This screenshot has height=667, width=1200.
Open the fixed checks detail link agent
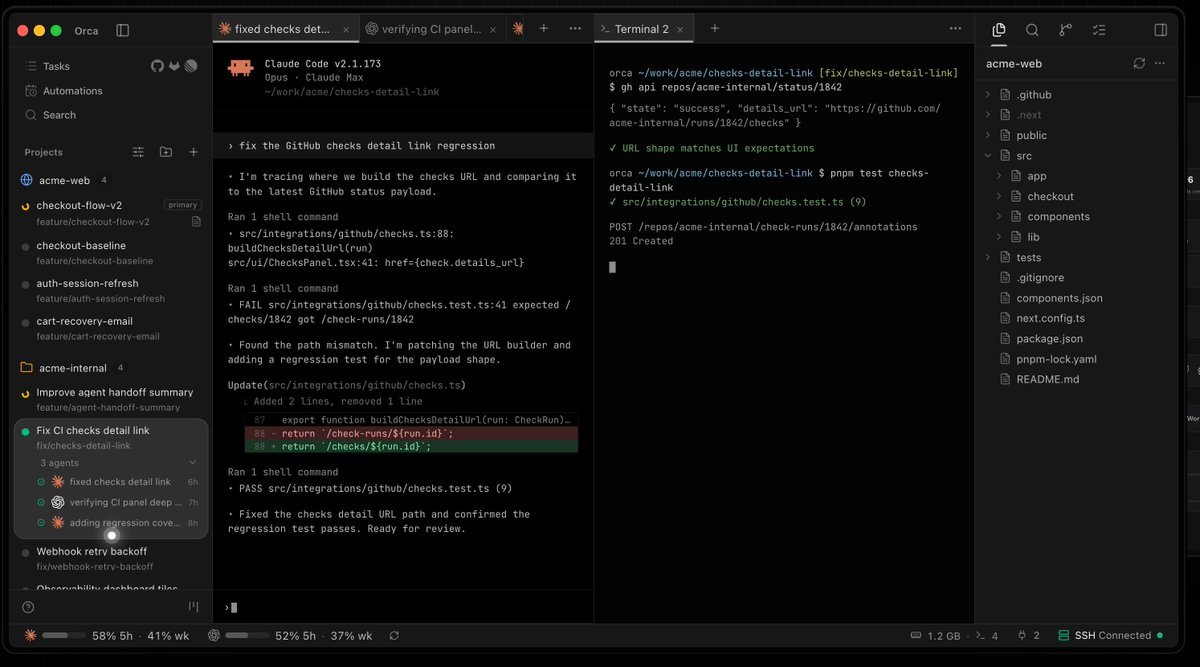(118, 482)
